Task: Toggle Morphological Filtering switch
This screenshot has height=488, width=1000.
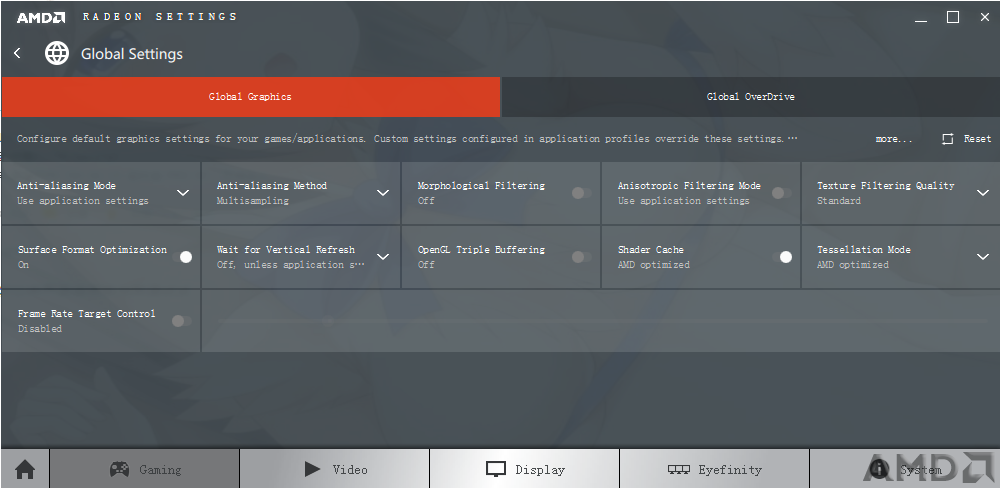Action: point(582,193)
